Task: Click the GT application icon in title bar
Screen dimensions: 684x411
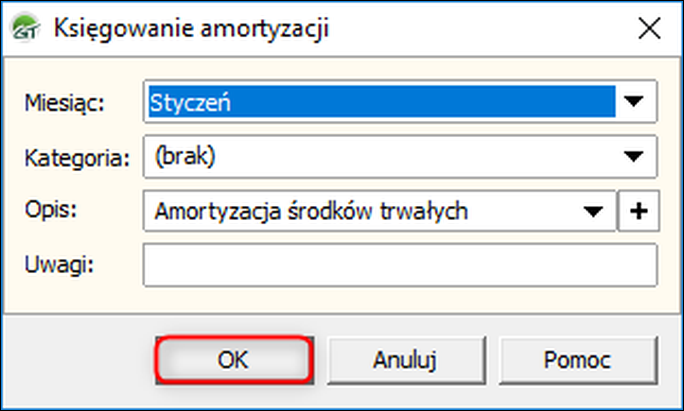Action: click(25, 28)
